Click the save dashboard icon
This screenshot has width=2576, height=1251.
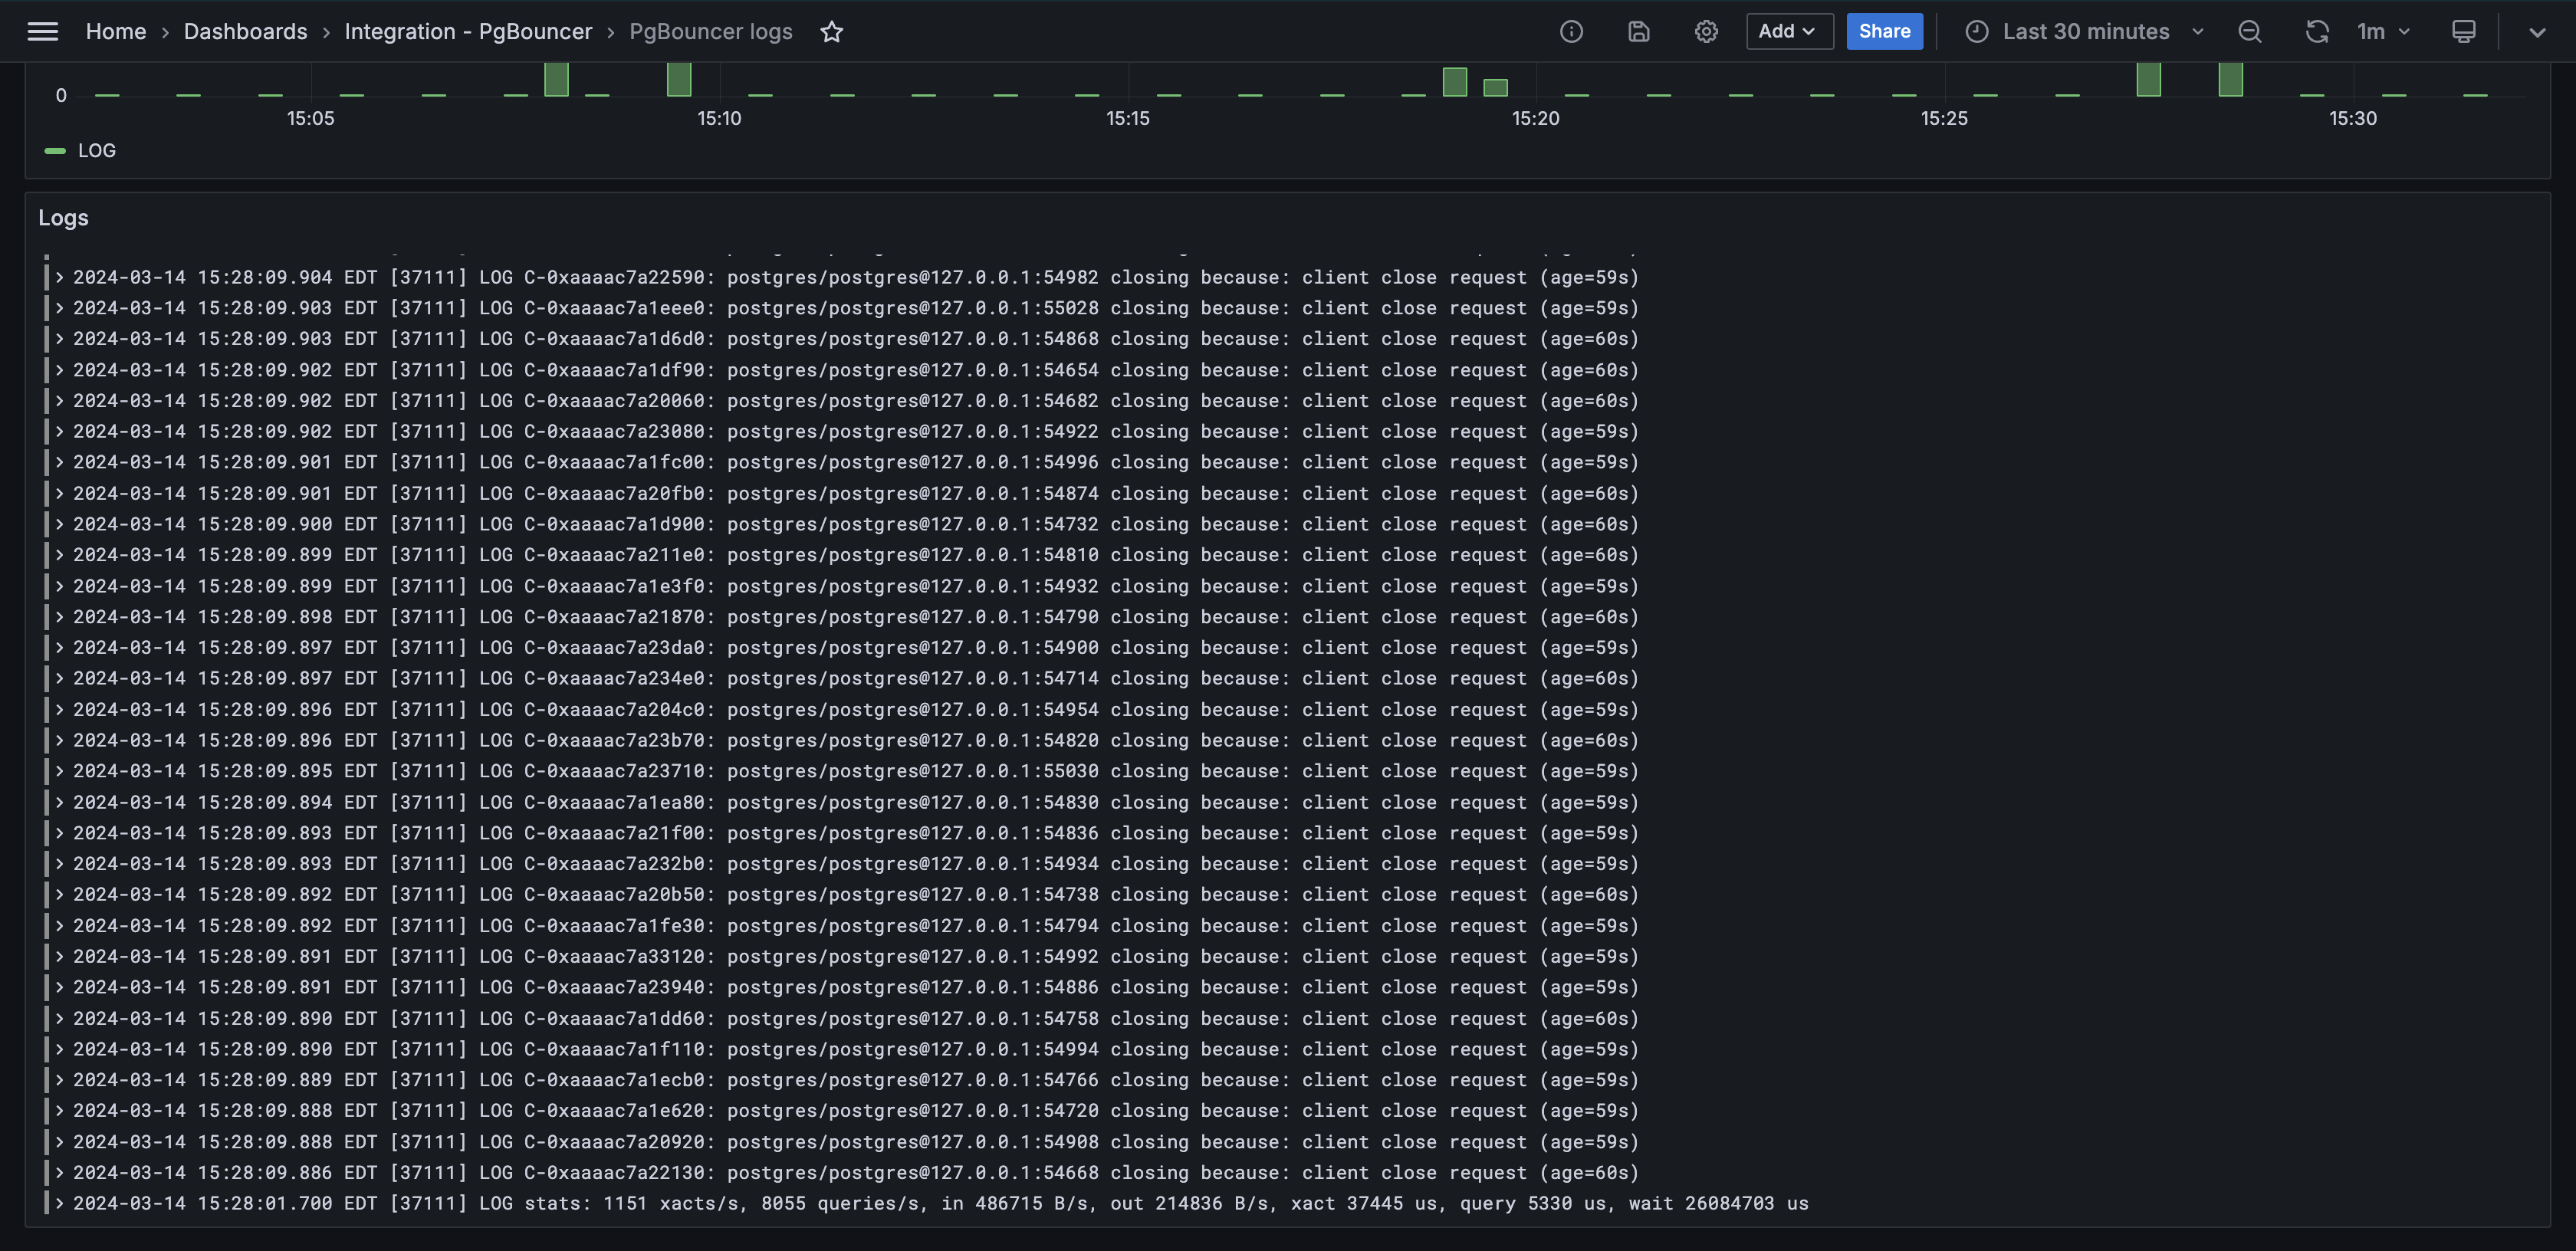[1638, 32]
